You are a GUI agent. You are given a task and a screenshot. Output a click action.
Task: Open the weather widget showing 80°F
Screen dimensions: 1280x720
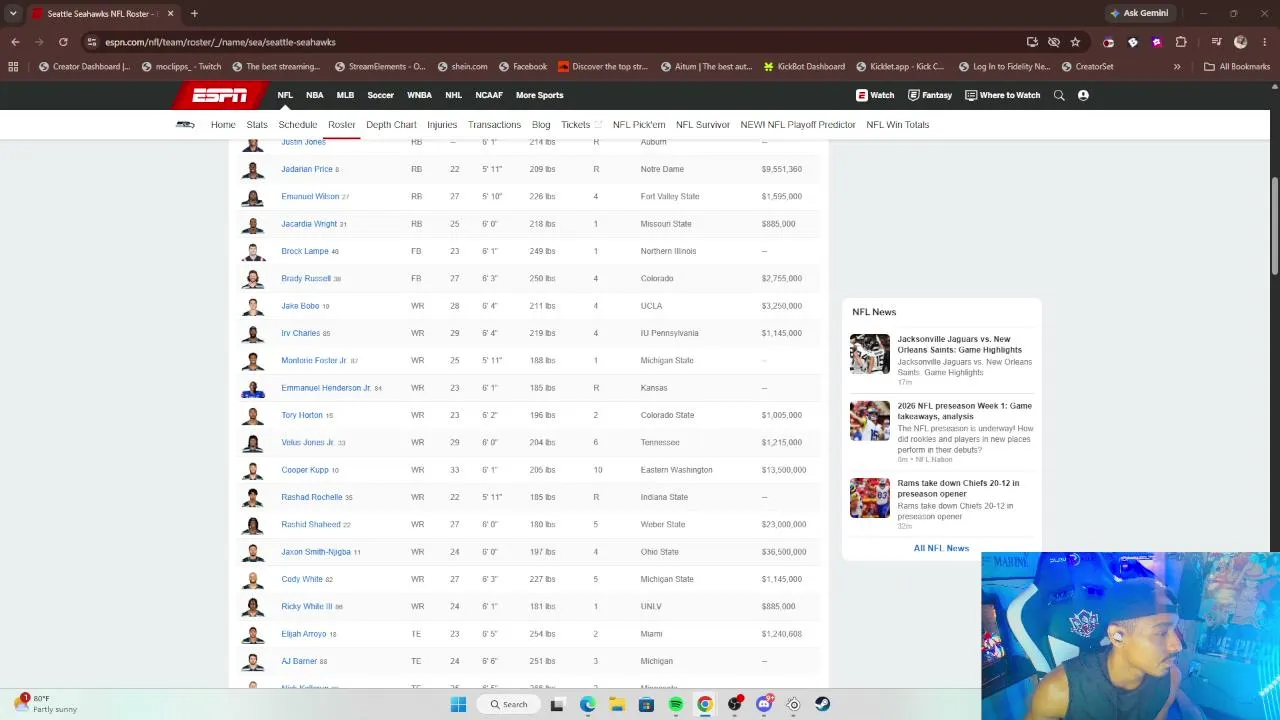pos(45,704)
